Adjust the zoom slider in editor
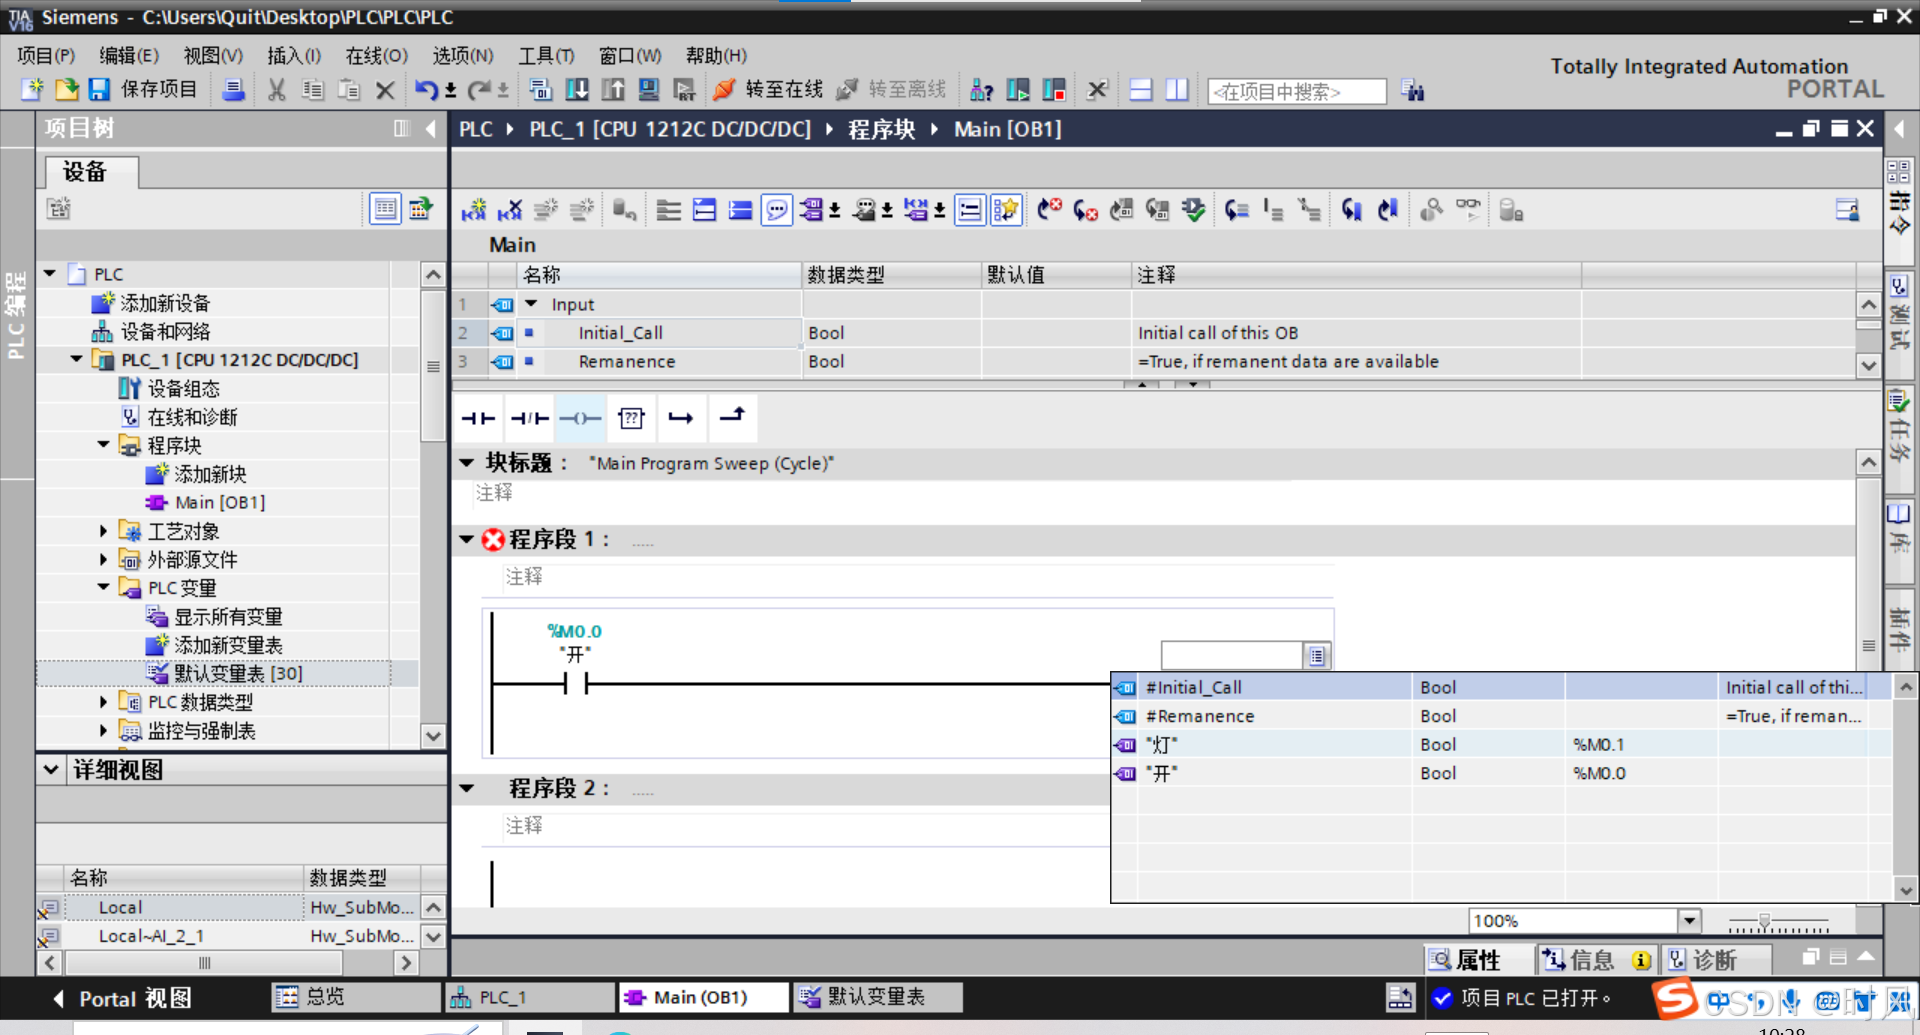 pos(1765,921)
